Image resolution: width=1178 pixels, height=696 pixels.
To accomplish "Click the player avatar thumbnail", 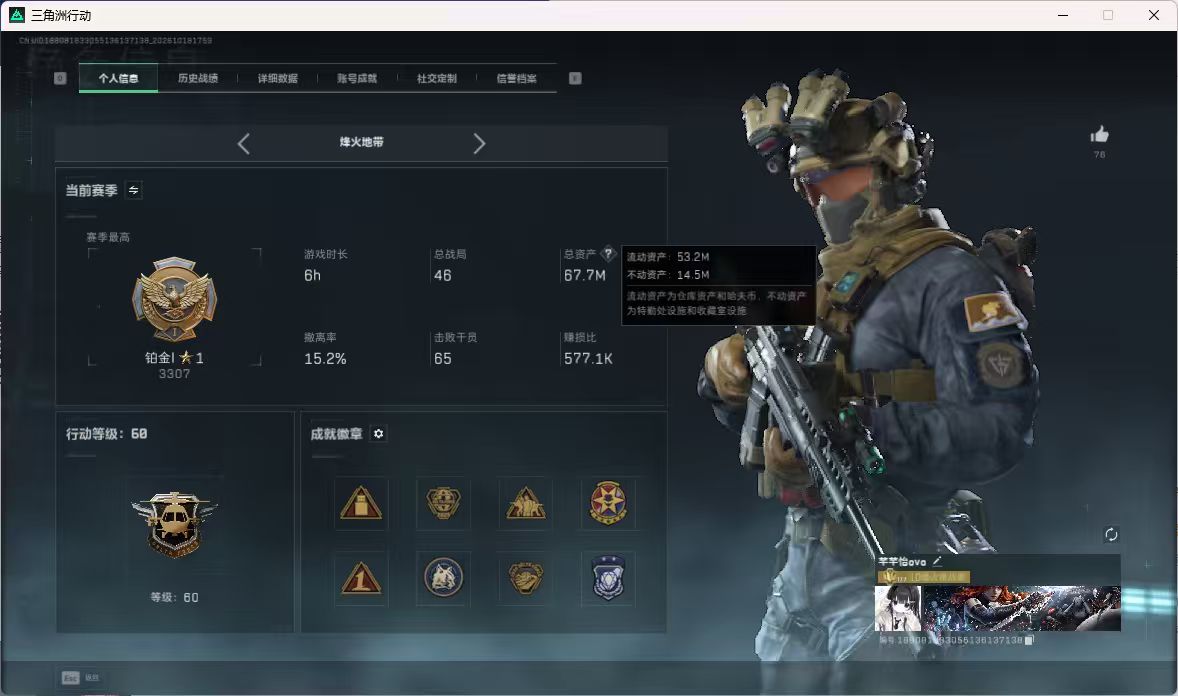I will [x=899, y=608].
